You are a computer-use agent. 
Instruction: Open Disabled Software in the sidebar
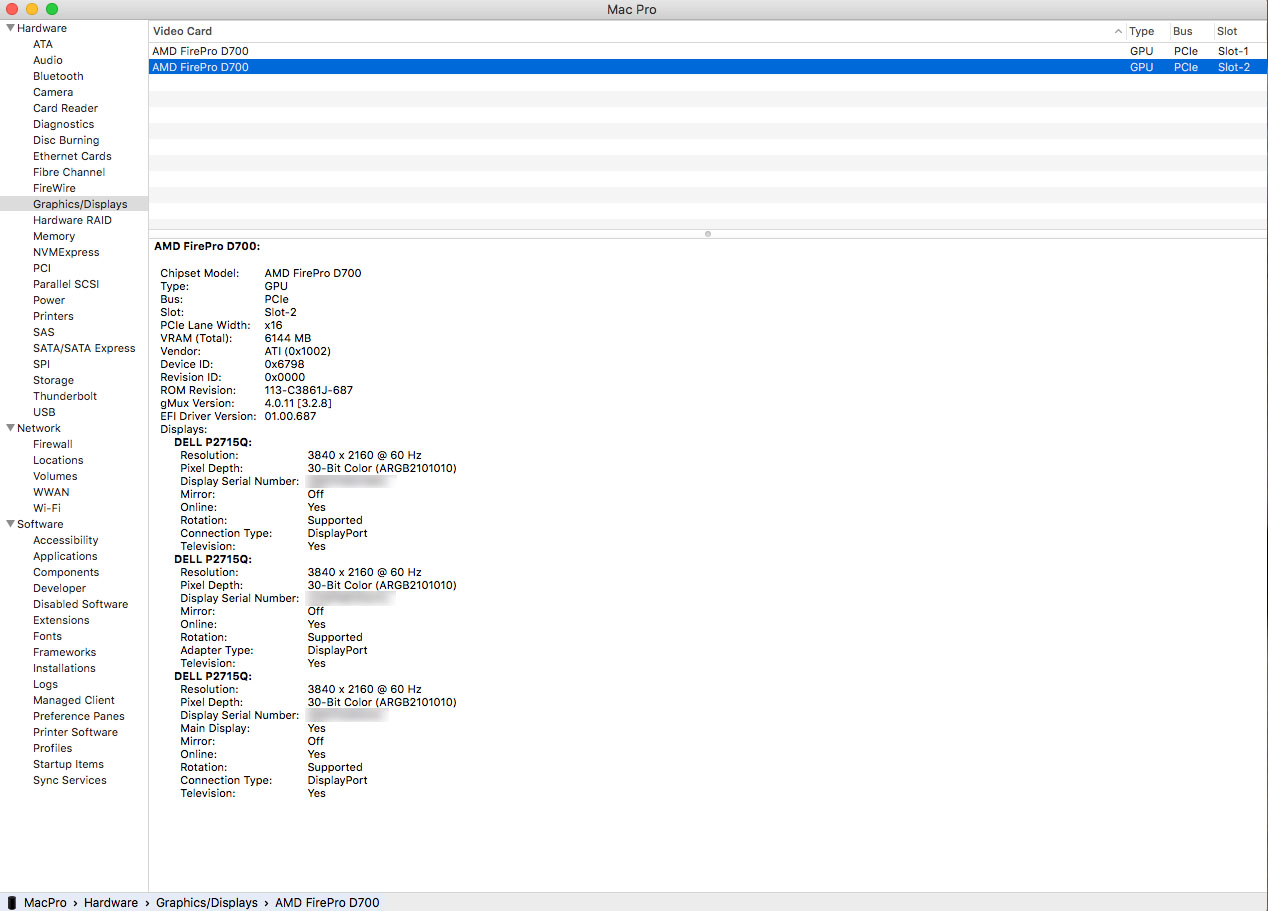tap(81, 604)
